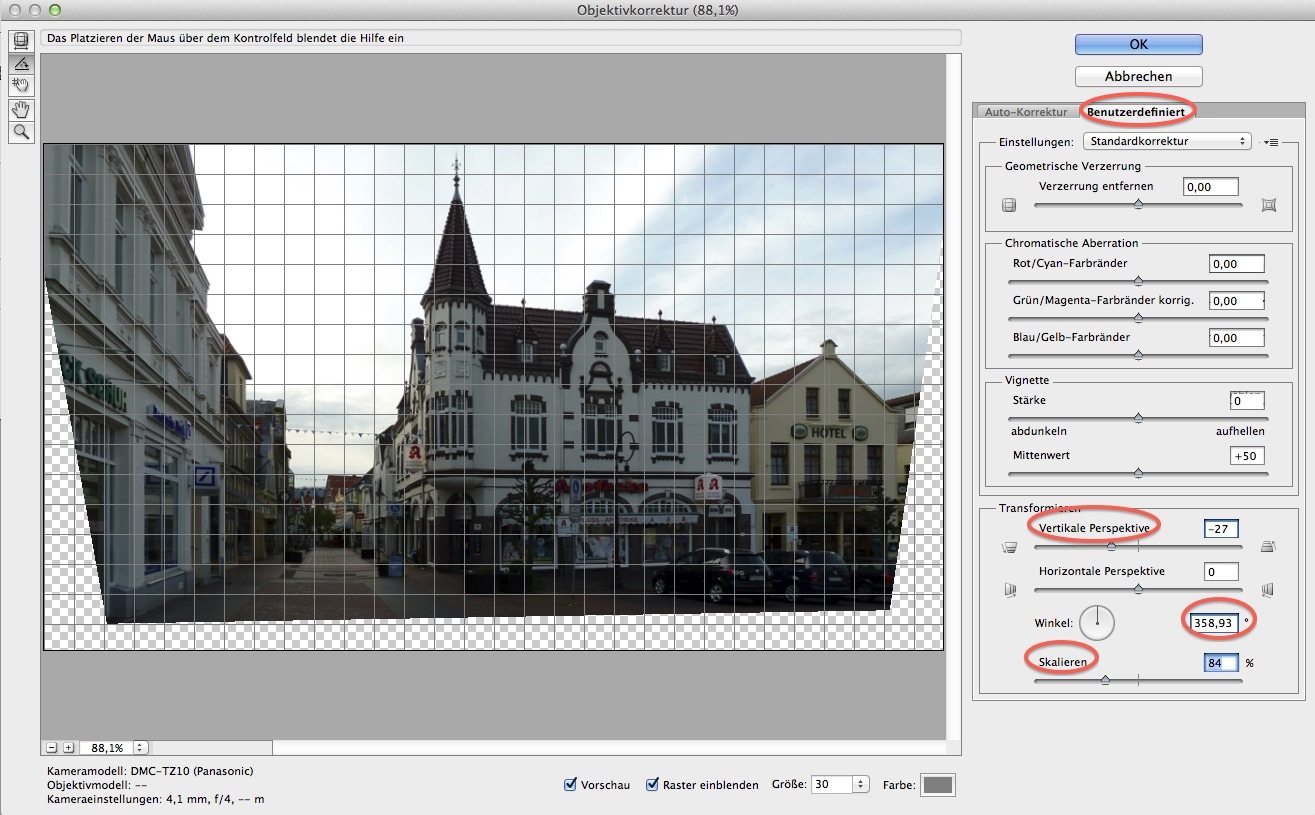Toggle the Vorschau preview checkbox

pos(571,785)
